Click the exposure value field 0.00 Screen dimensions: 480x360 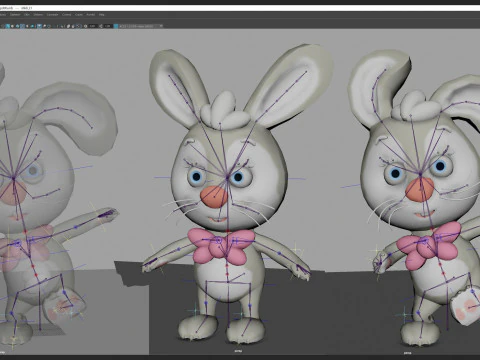(93, 26)
